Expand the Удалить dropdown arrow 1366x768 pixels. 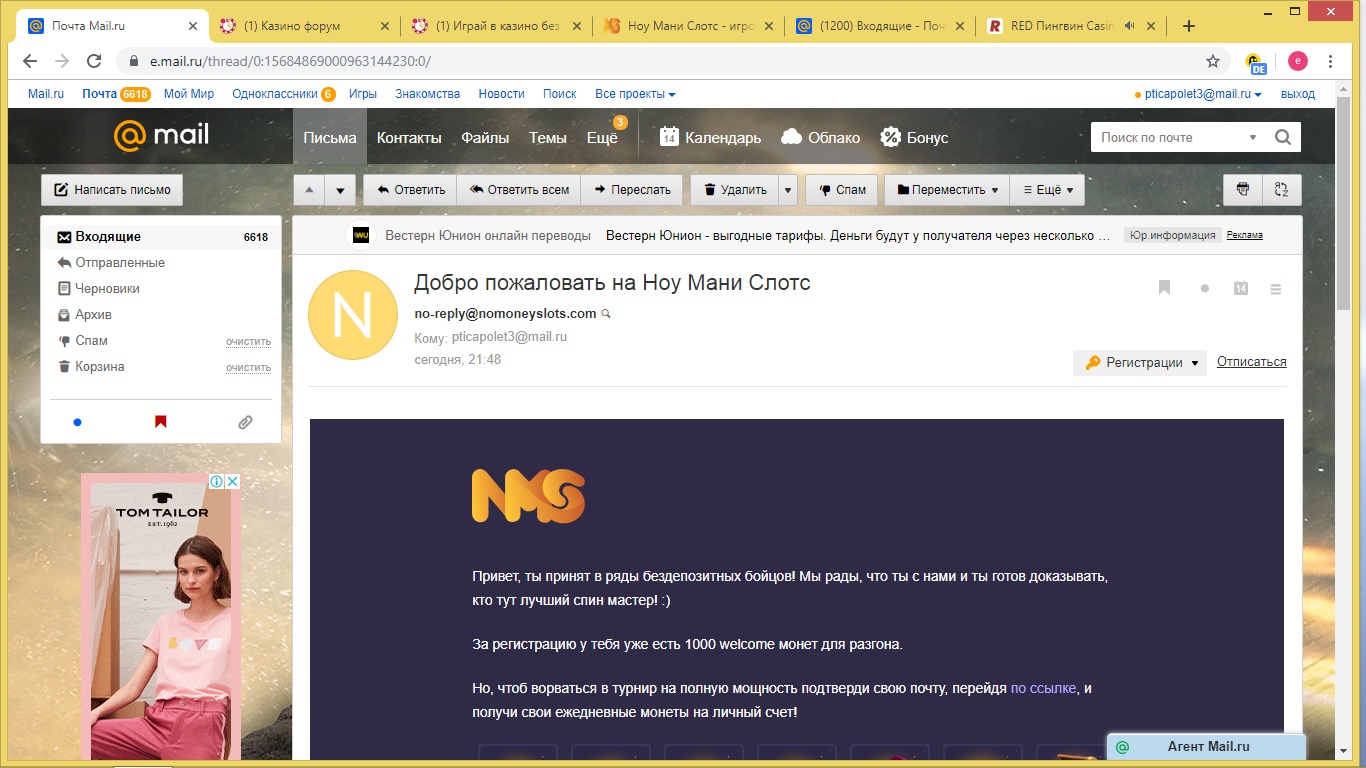coord(788,190)
